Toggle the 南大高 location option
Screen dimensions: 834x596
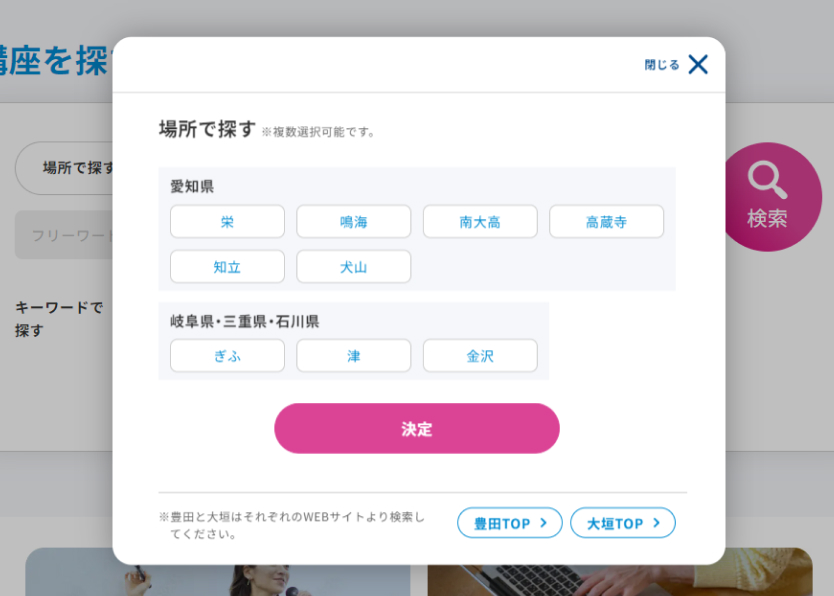480,222
